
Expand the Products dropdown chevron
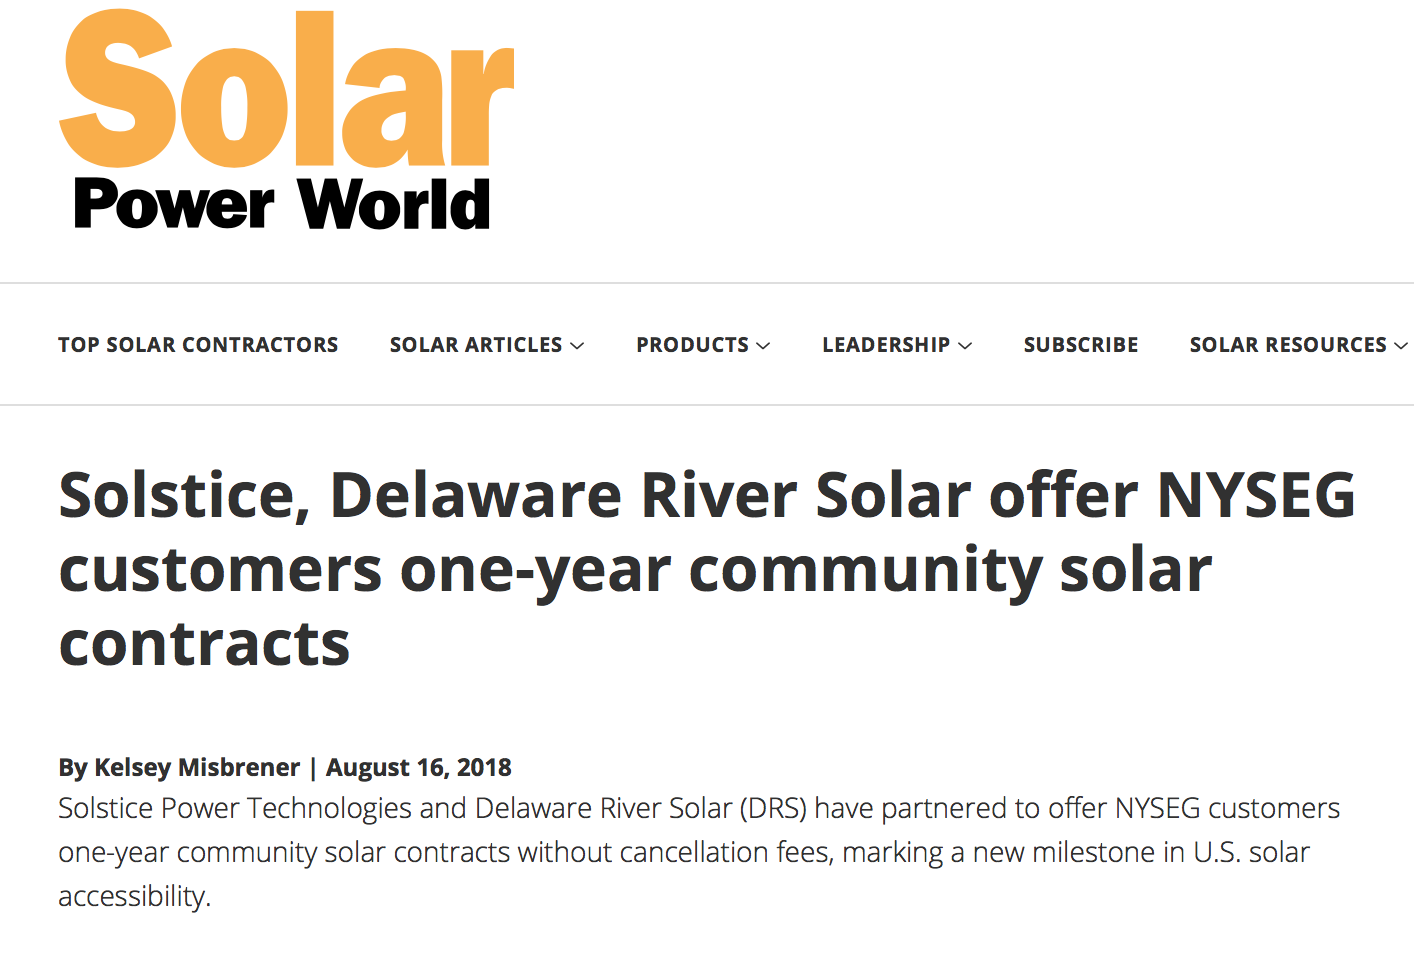click(763, 346)
